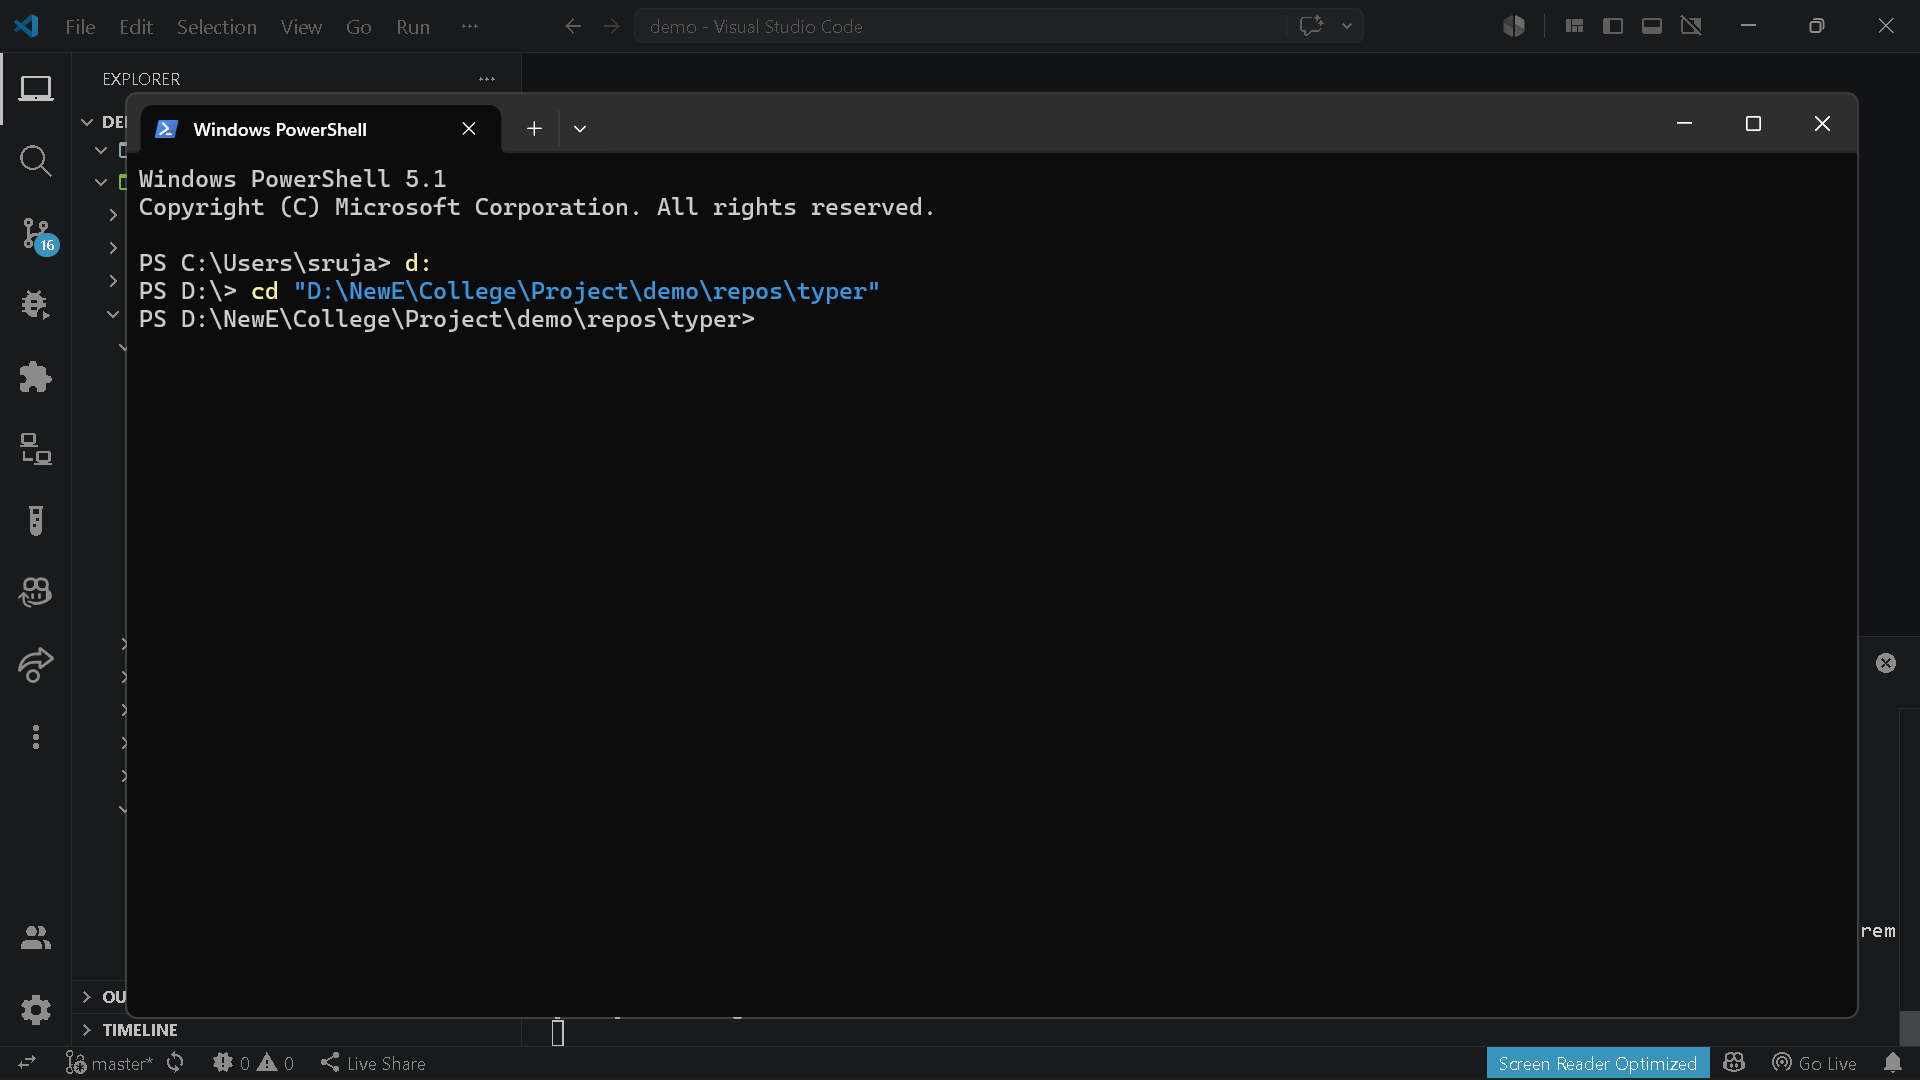Open the Go menu
This screenshot has height=1080, width=1920.
359,27
